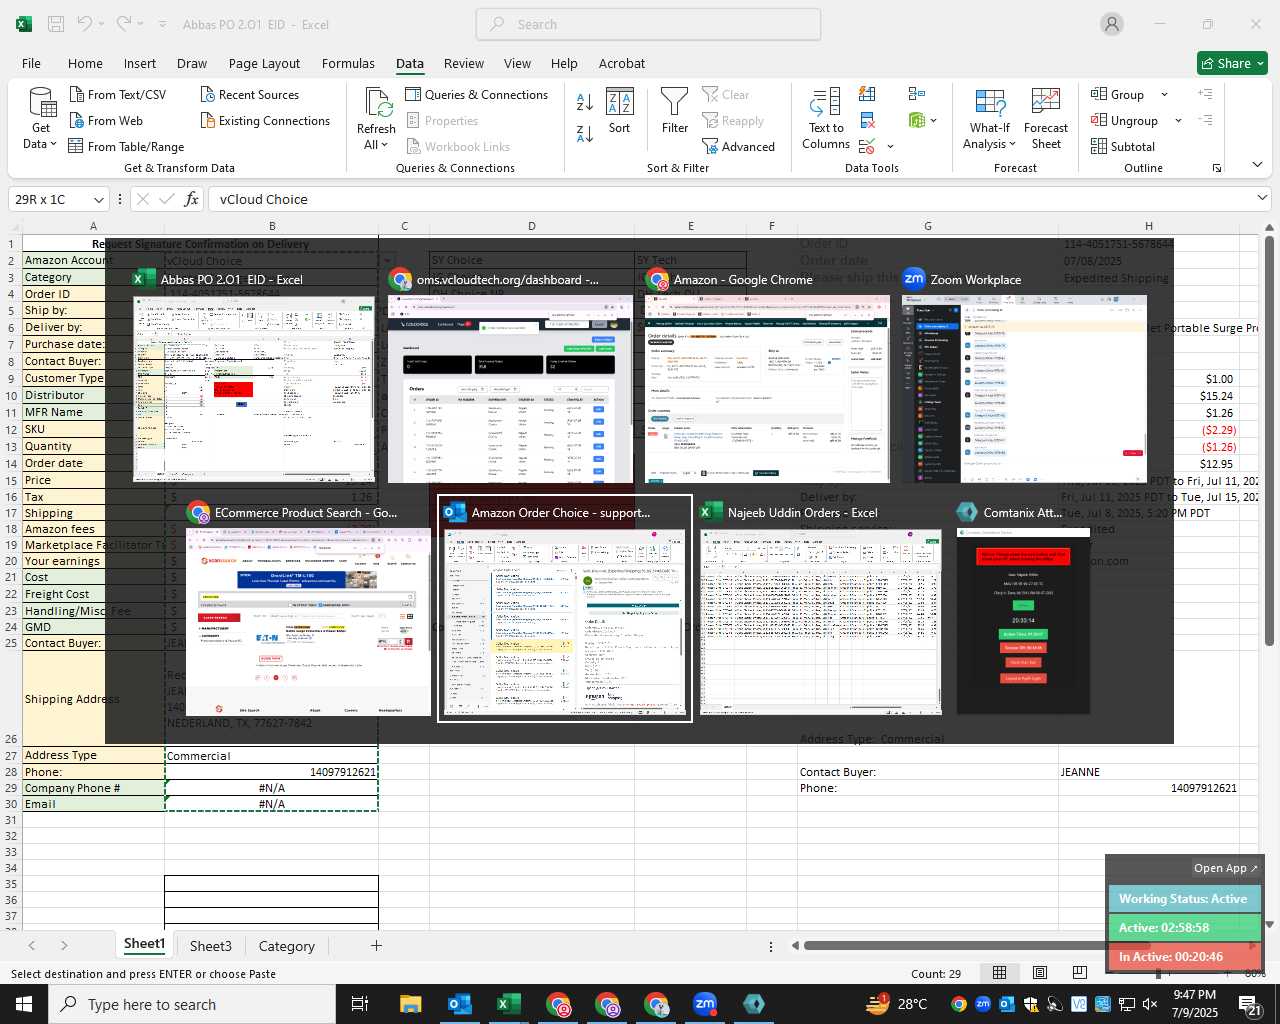The image size is (1280, 1024).
Task: Switch to Normal view in status bar
Action: click(999, 973)
